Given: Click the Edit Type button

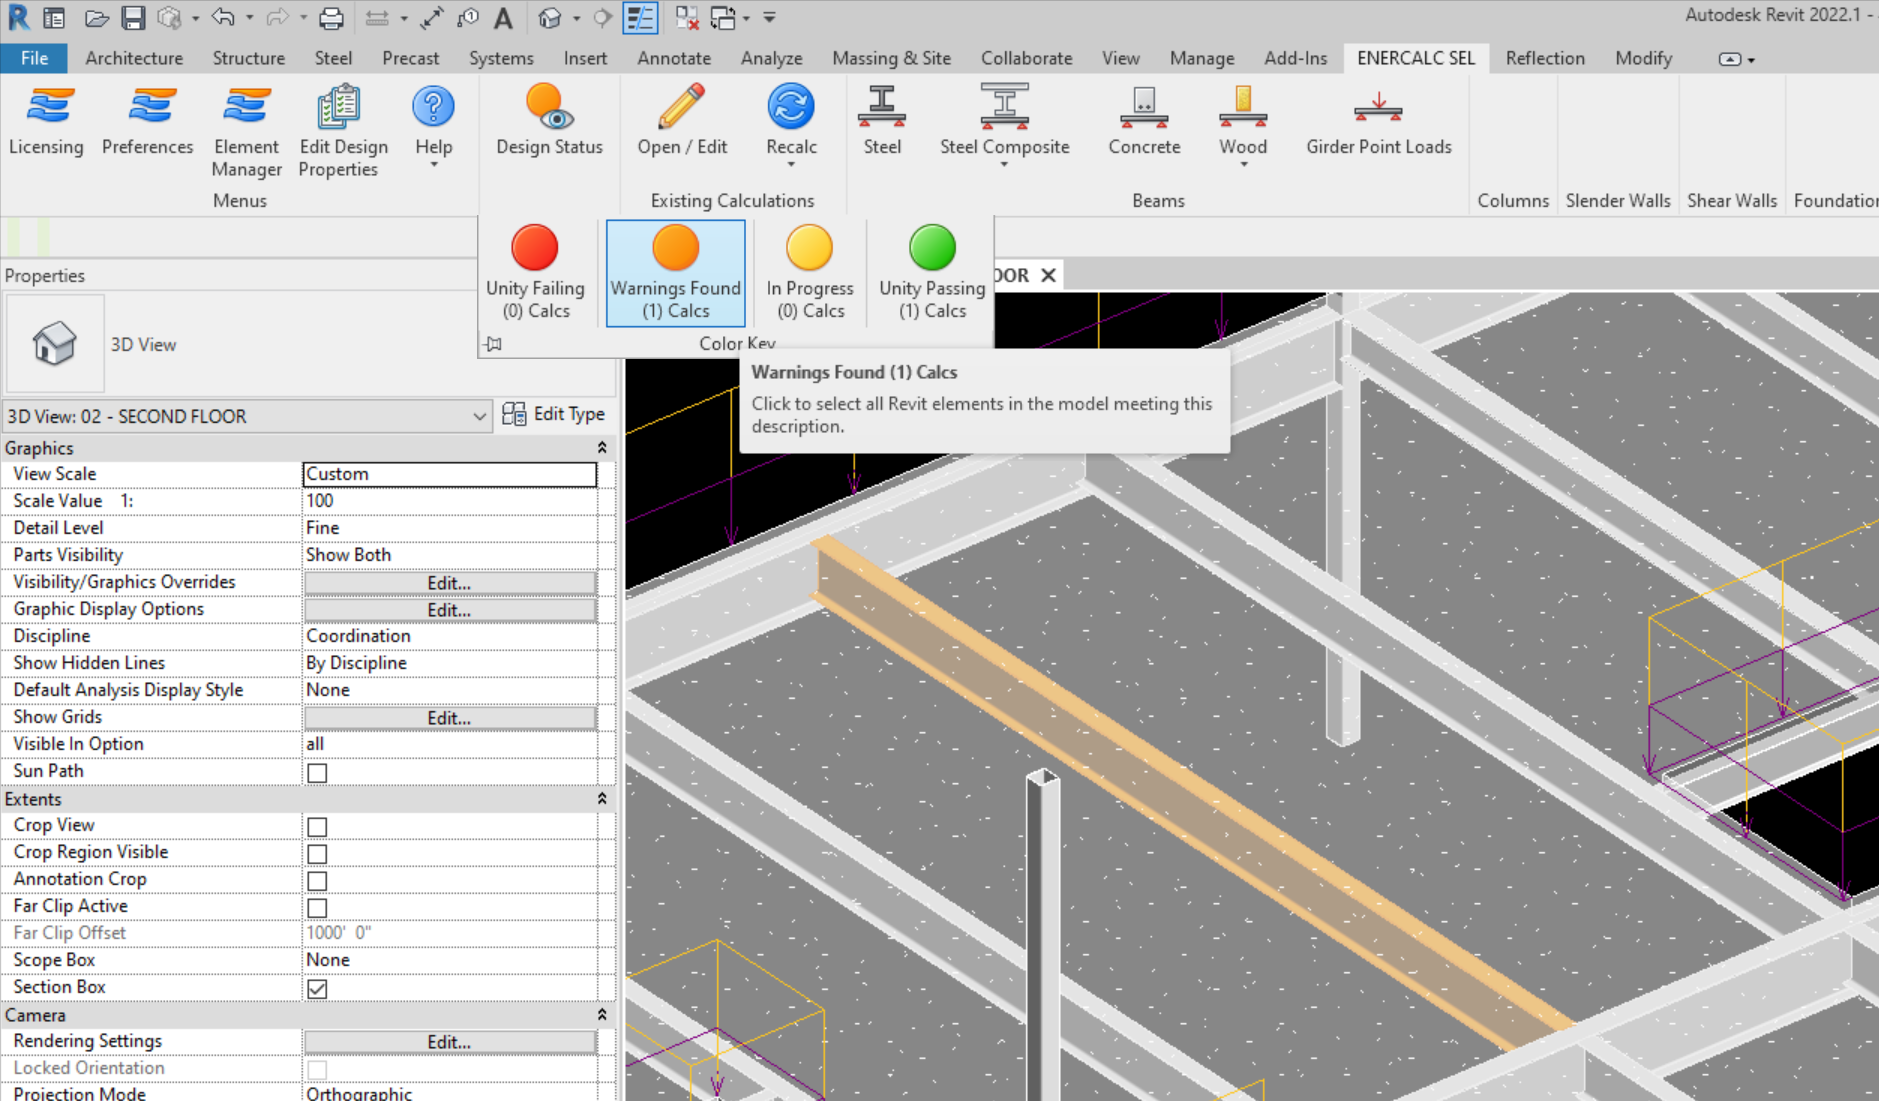Looking at the screenshot, I should pyautogui.click(x=554, y=414).
